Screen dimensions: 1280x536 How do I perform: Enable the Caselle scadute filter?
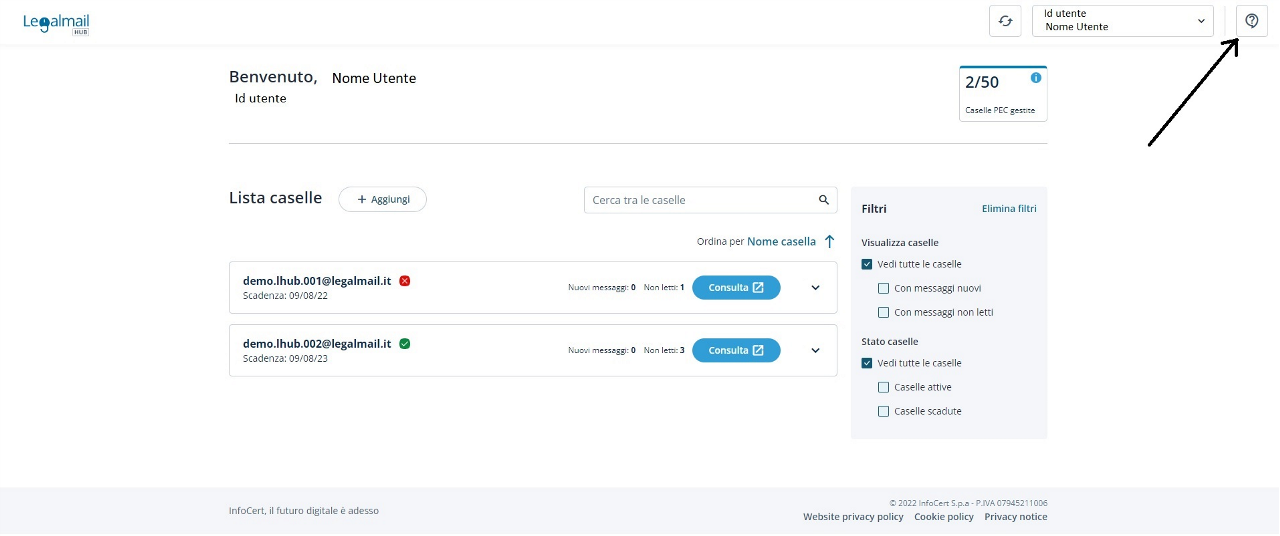883,411
